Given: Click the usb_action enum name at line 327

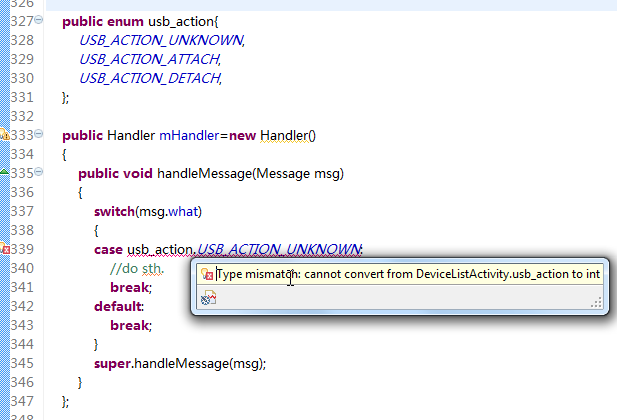Looking at the screenshot, I should click(181, 22).
